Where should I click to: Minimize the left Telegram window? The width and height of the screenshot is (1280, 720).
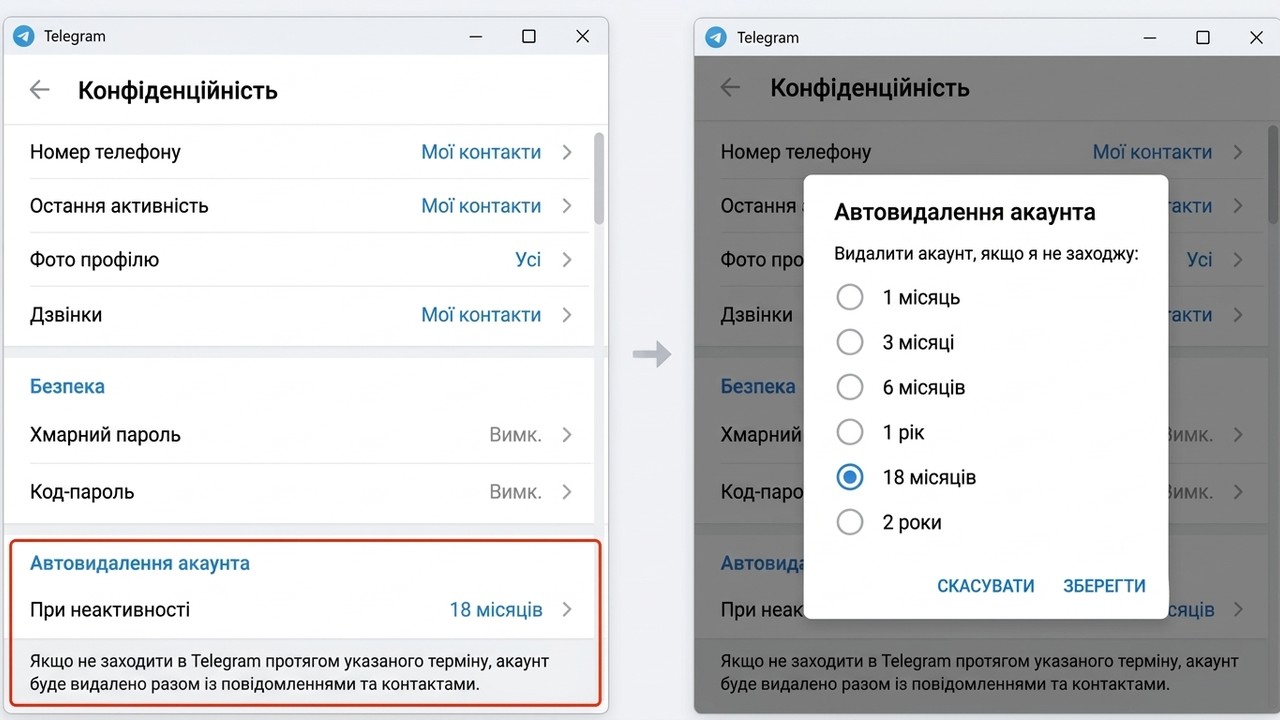coord(477,37)
